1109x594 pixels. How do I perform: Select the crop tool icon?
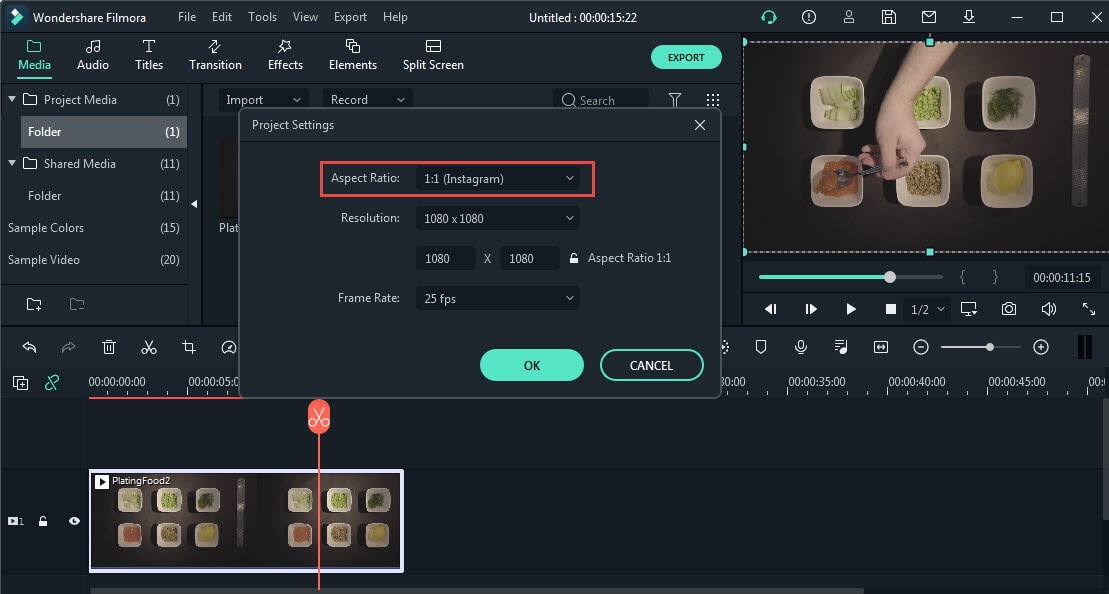click(x=189, y=346)
